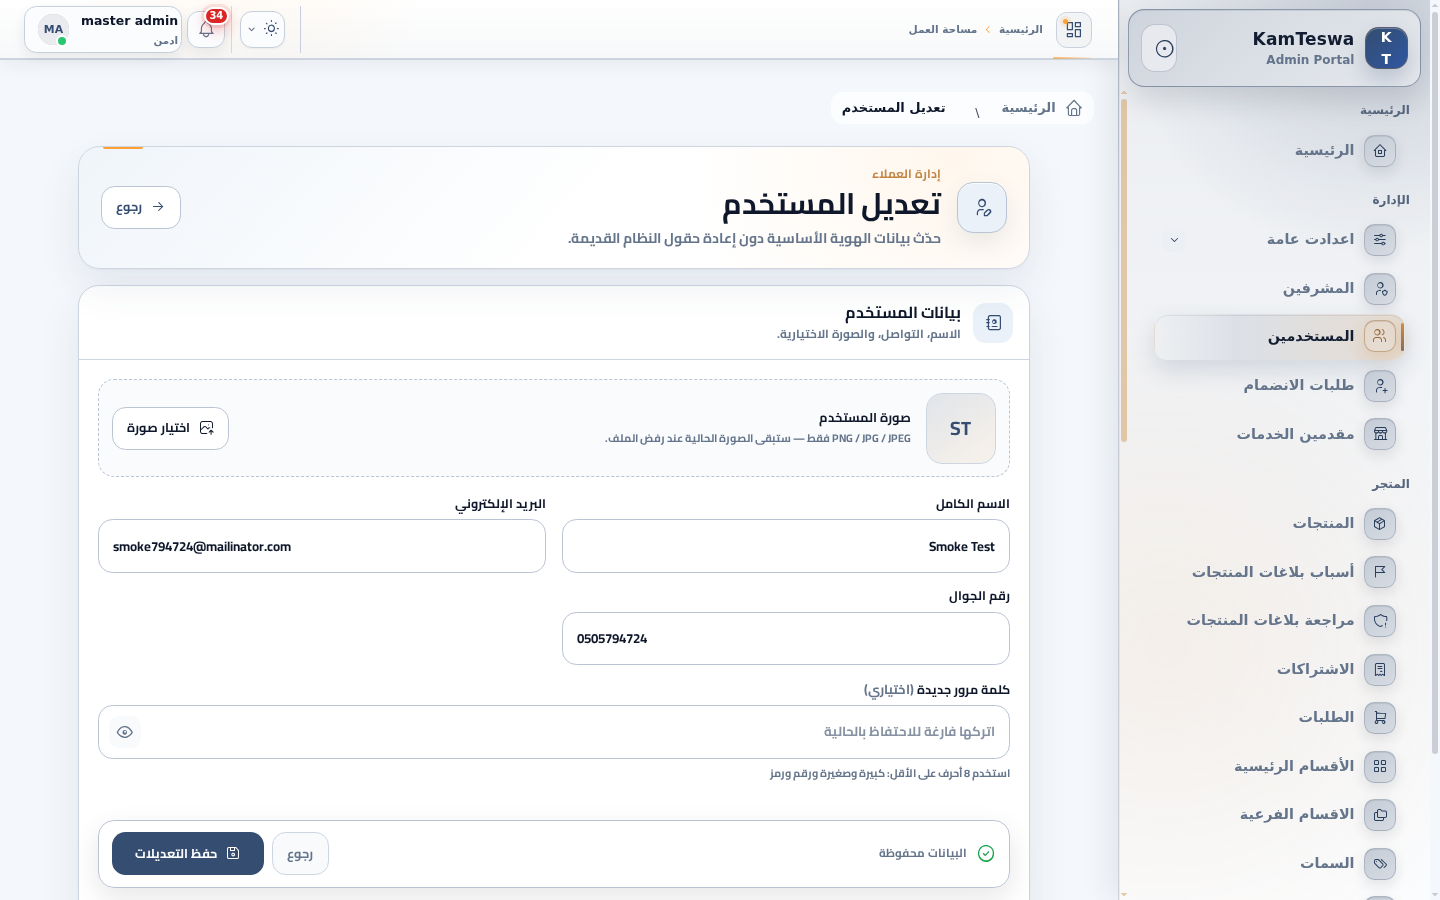The height and width of the screenshot is (900, 1440).
Task: Click the sun theme icon
Action: 271,29
